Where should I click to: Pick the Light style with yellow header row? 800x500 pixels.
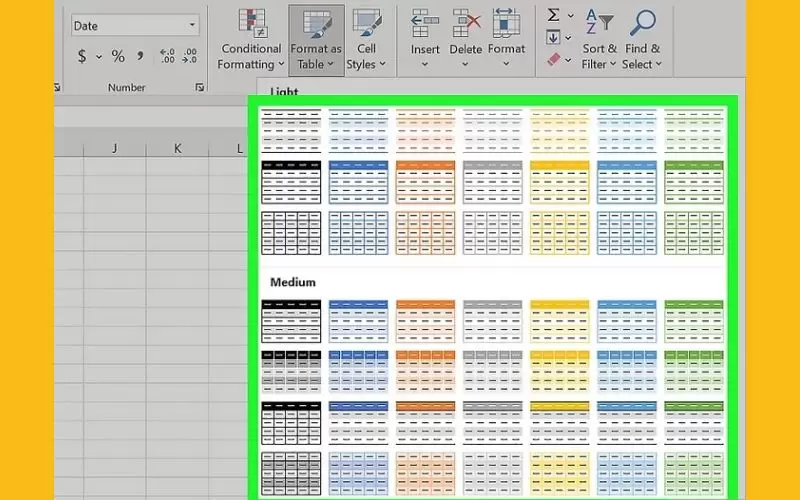tap(560, 182)
